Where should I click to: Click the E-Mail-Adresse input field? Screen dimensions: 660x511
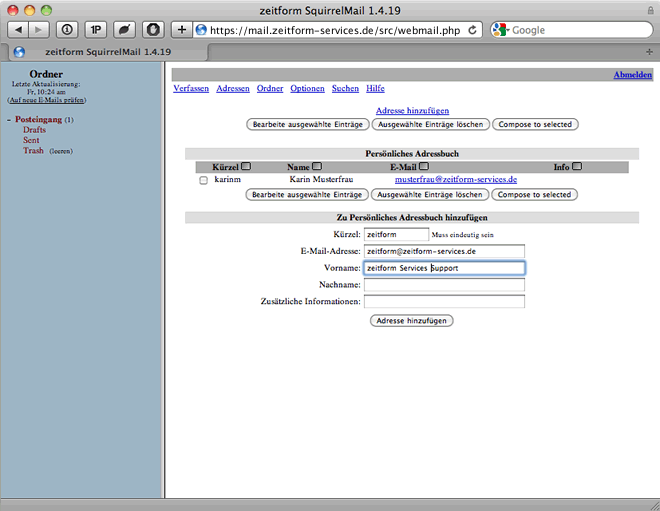click(x=444, y=251)
